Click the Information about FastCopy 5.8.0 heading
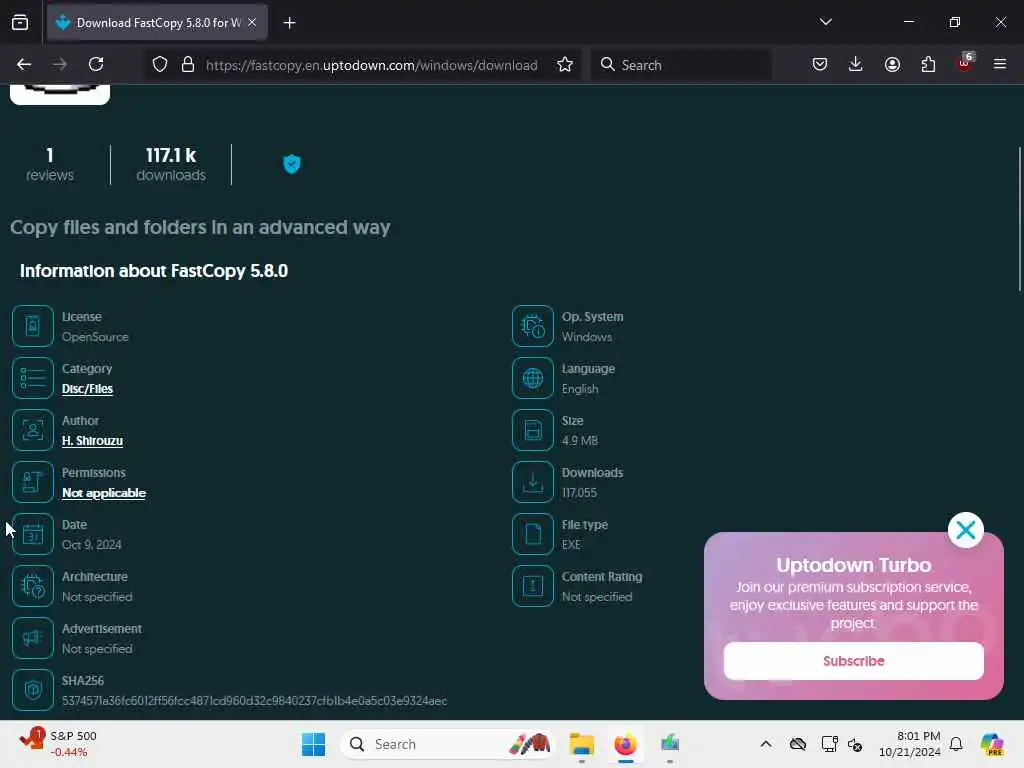 click(154, 271)
